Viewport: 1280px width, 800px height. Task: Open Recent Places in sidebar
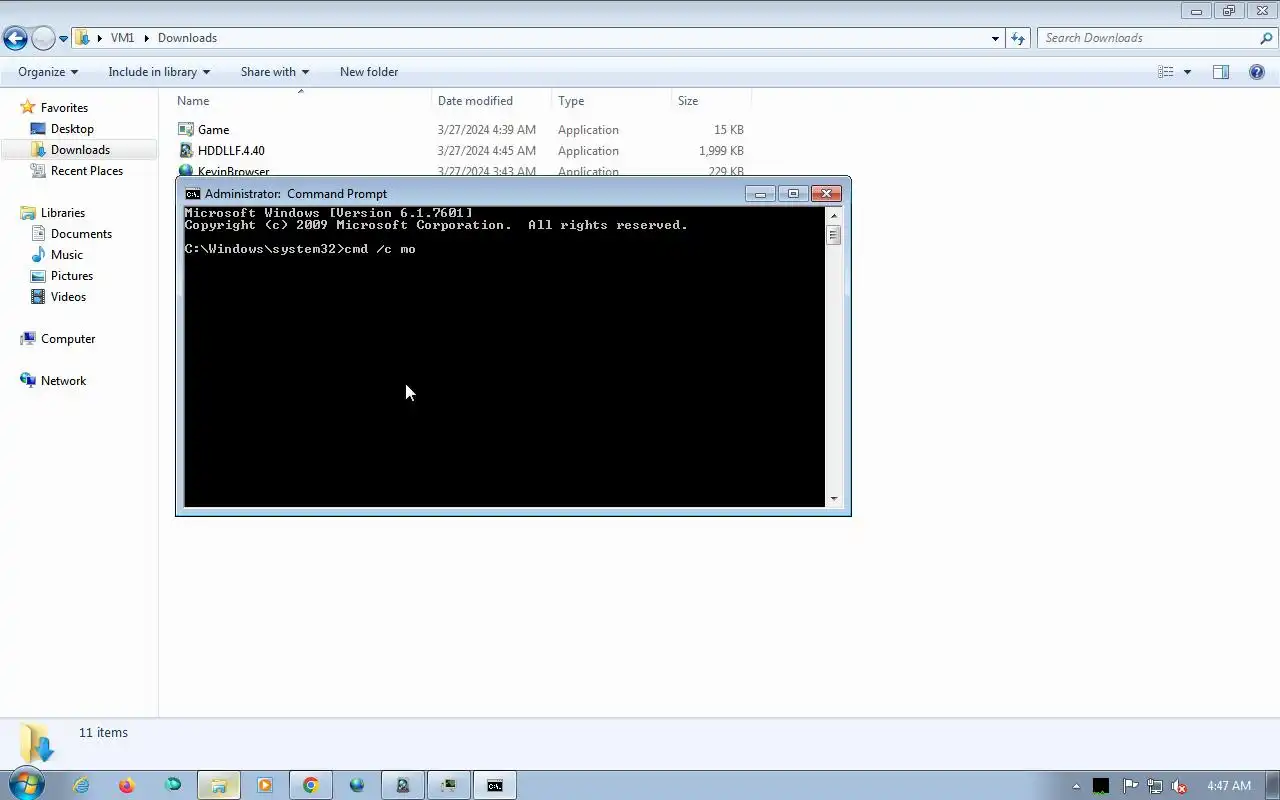87,171
